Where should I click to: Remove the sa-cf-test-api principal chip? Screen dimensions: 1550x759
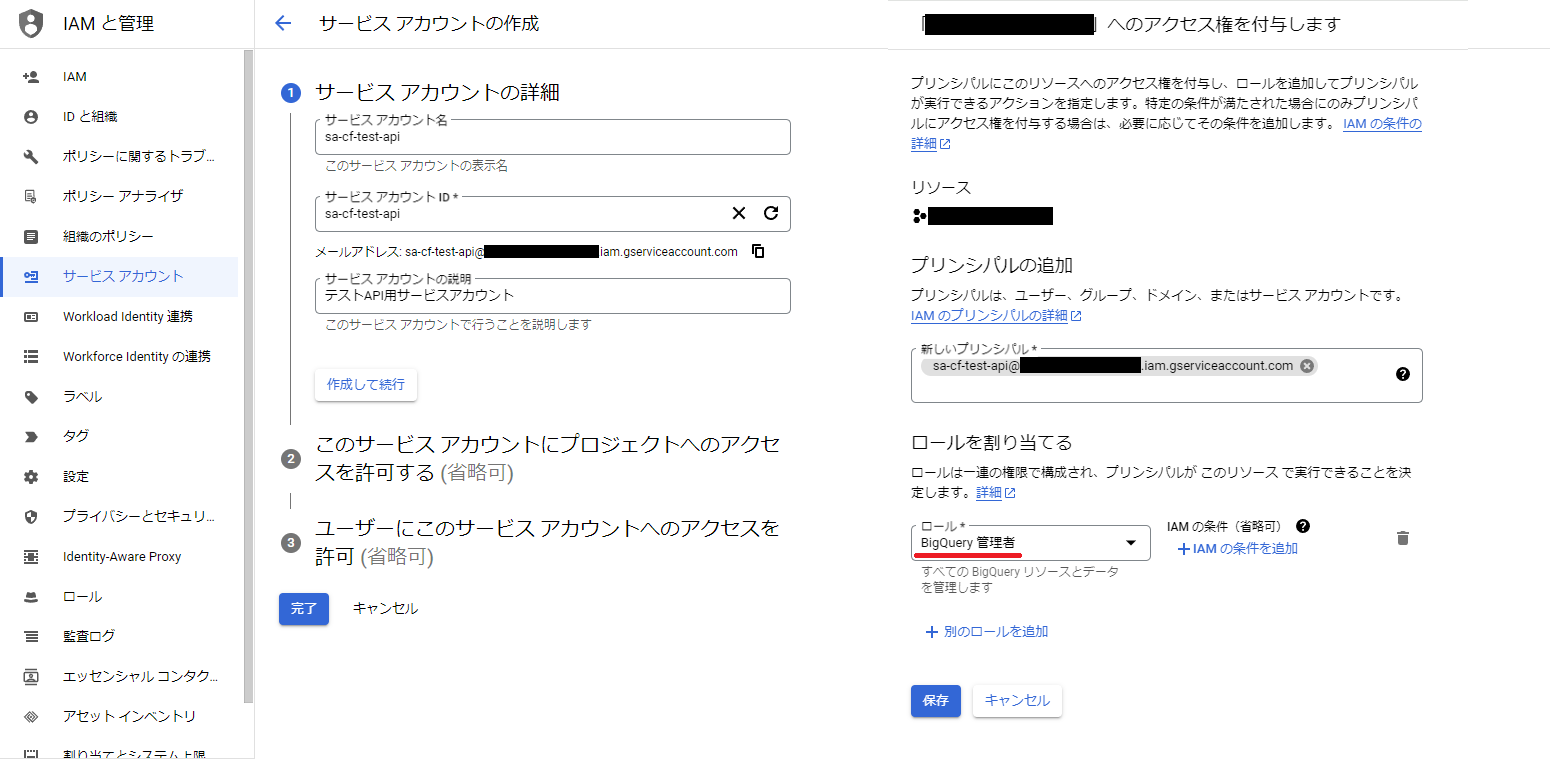click(1307, 366)
